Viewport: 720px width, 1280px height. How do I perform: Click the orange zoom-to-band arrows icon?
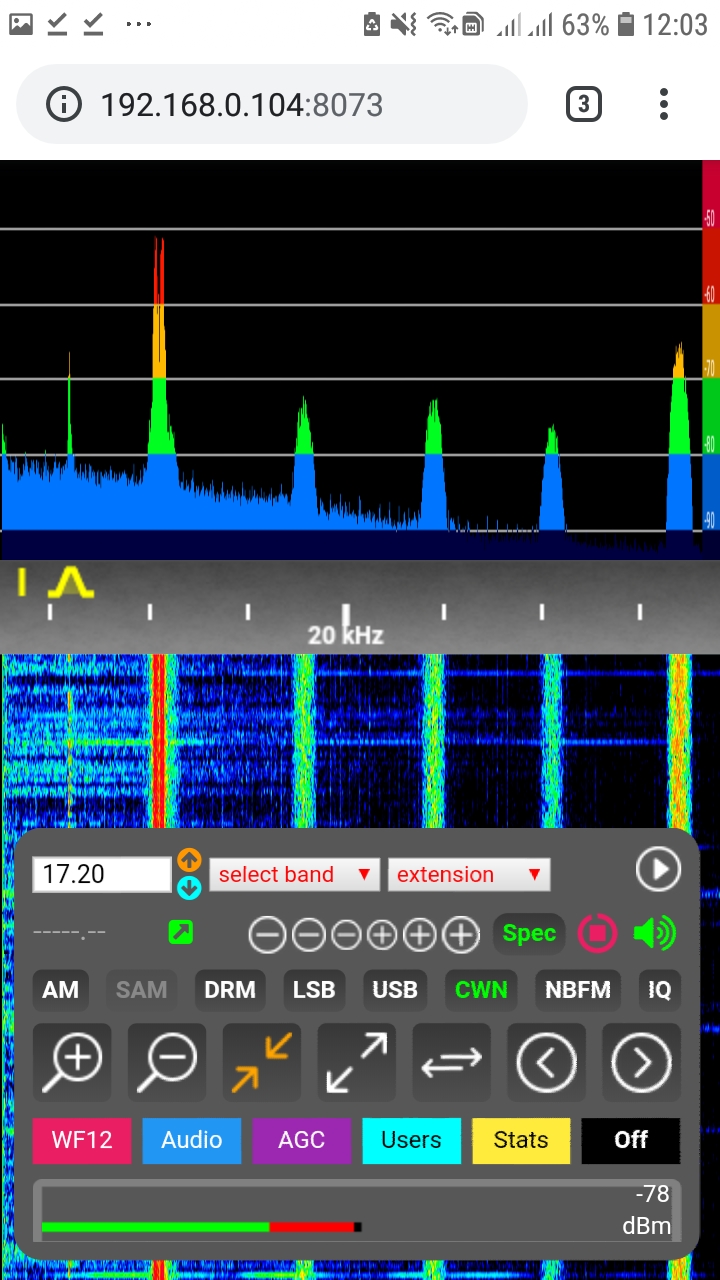(262, 1062)
